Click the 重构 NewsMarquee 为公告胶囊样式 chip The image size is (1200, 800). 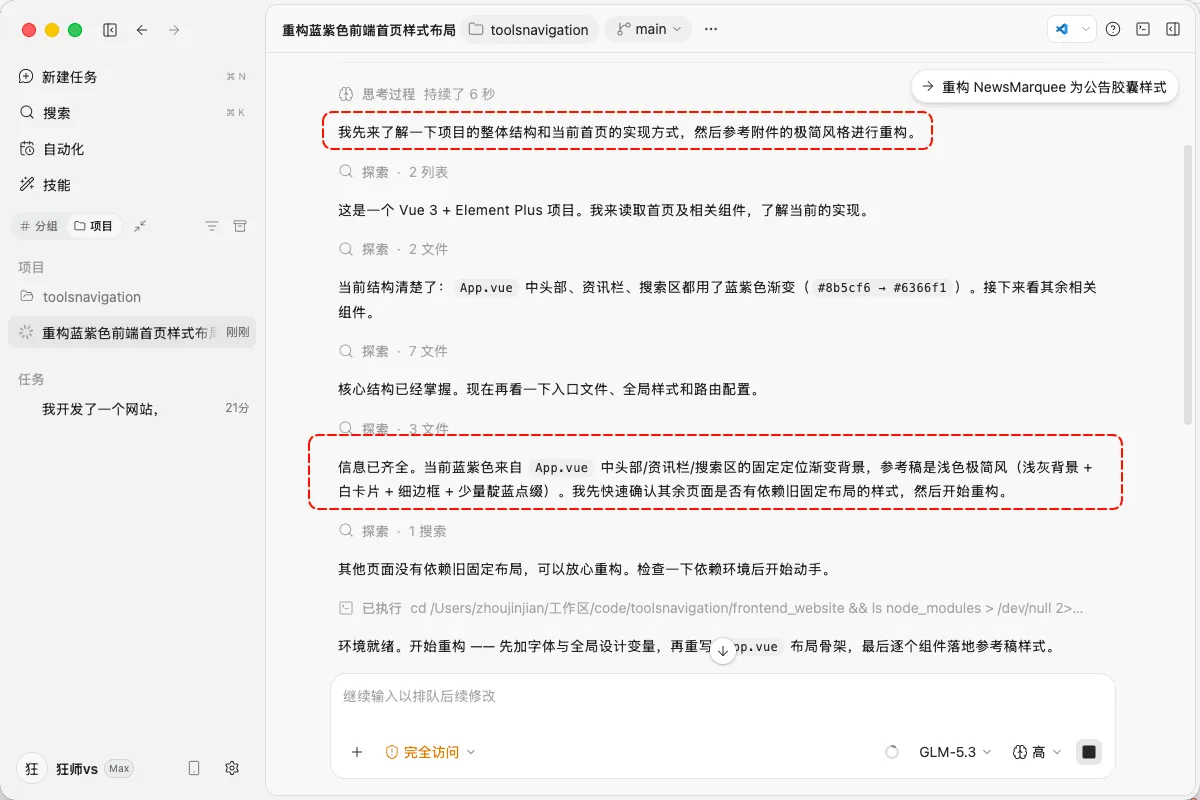[1044, 87]
